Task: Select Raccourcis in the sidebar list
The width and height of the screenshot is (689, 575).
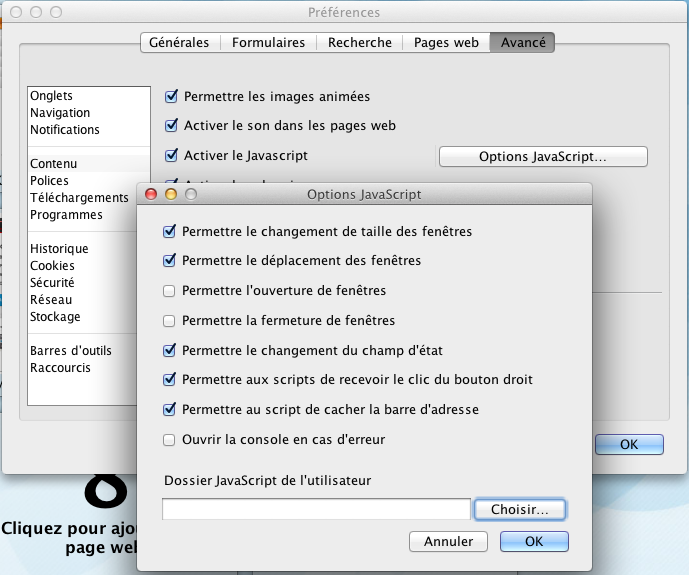Action: point(60,368)
